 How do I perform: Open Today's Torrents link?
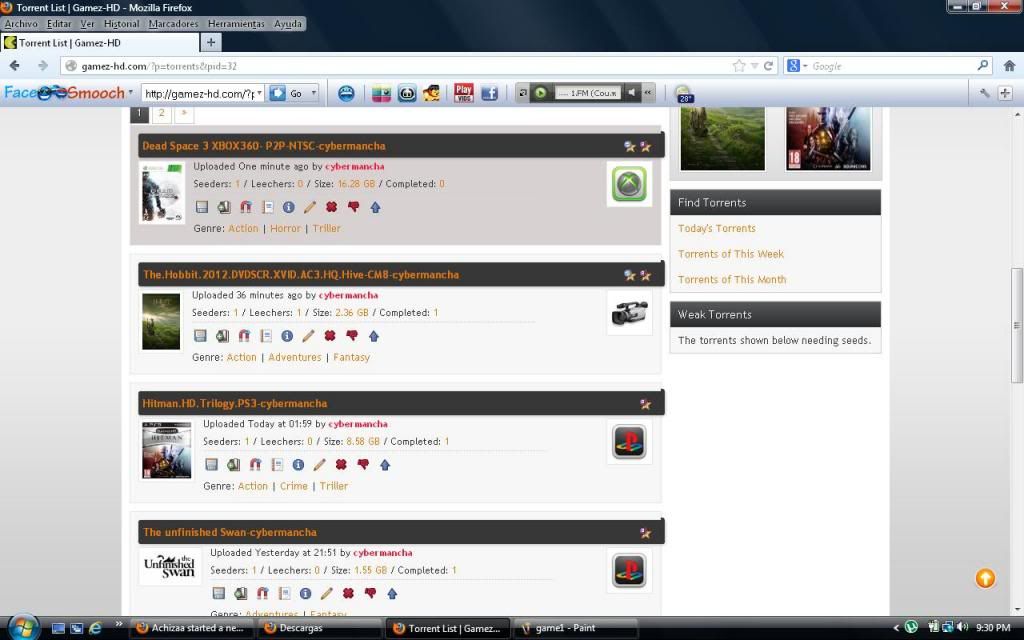716,228
